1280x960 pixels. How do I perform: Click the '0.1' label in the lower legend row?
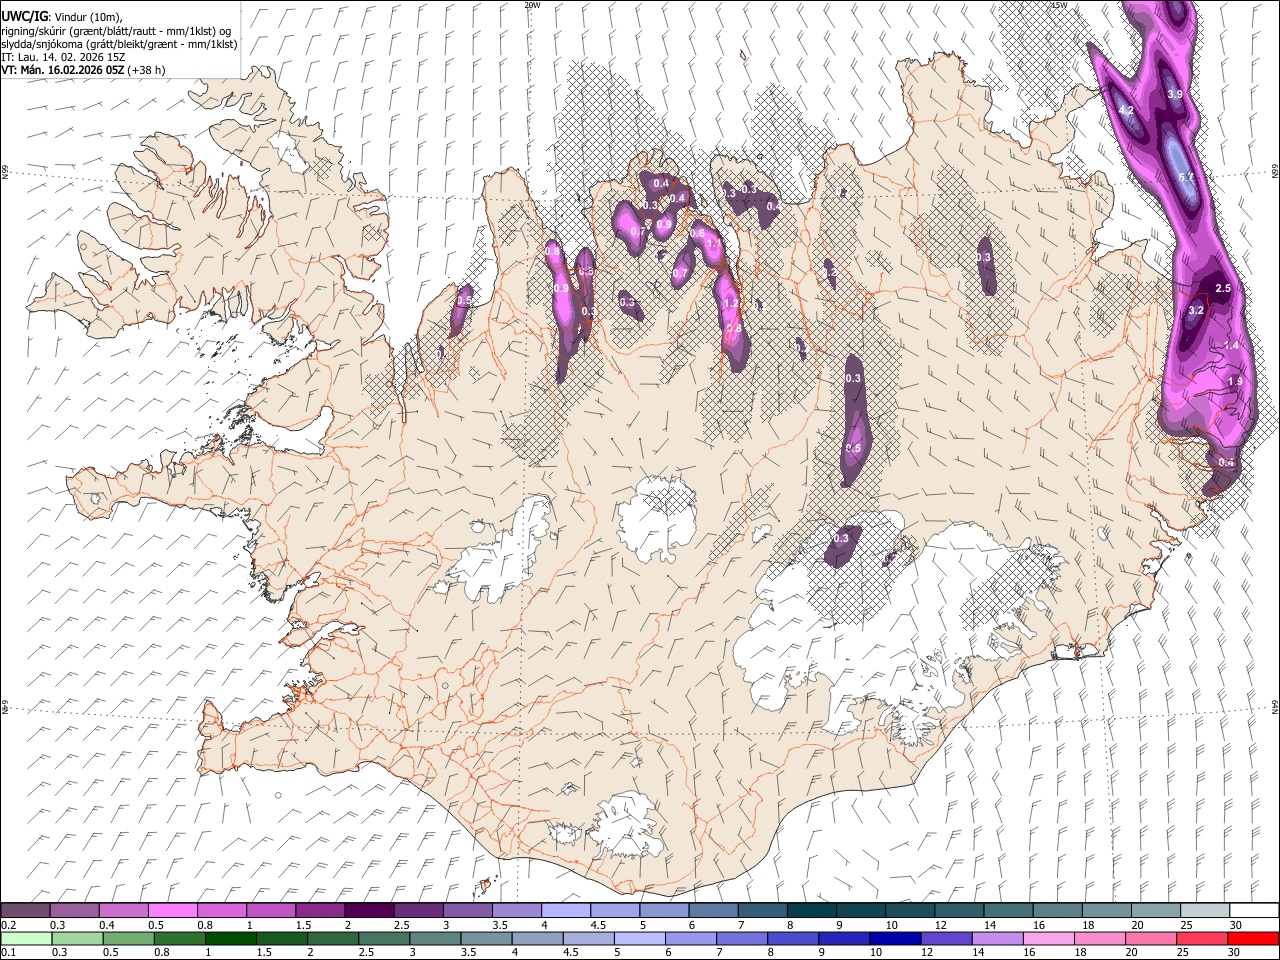pyautogui.click(x=8, y=953)
